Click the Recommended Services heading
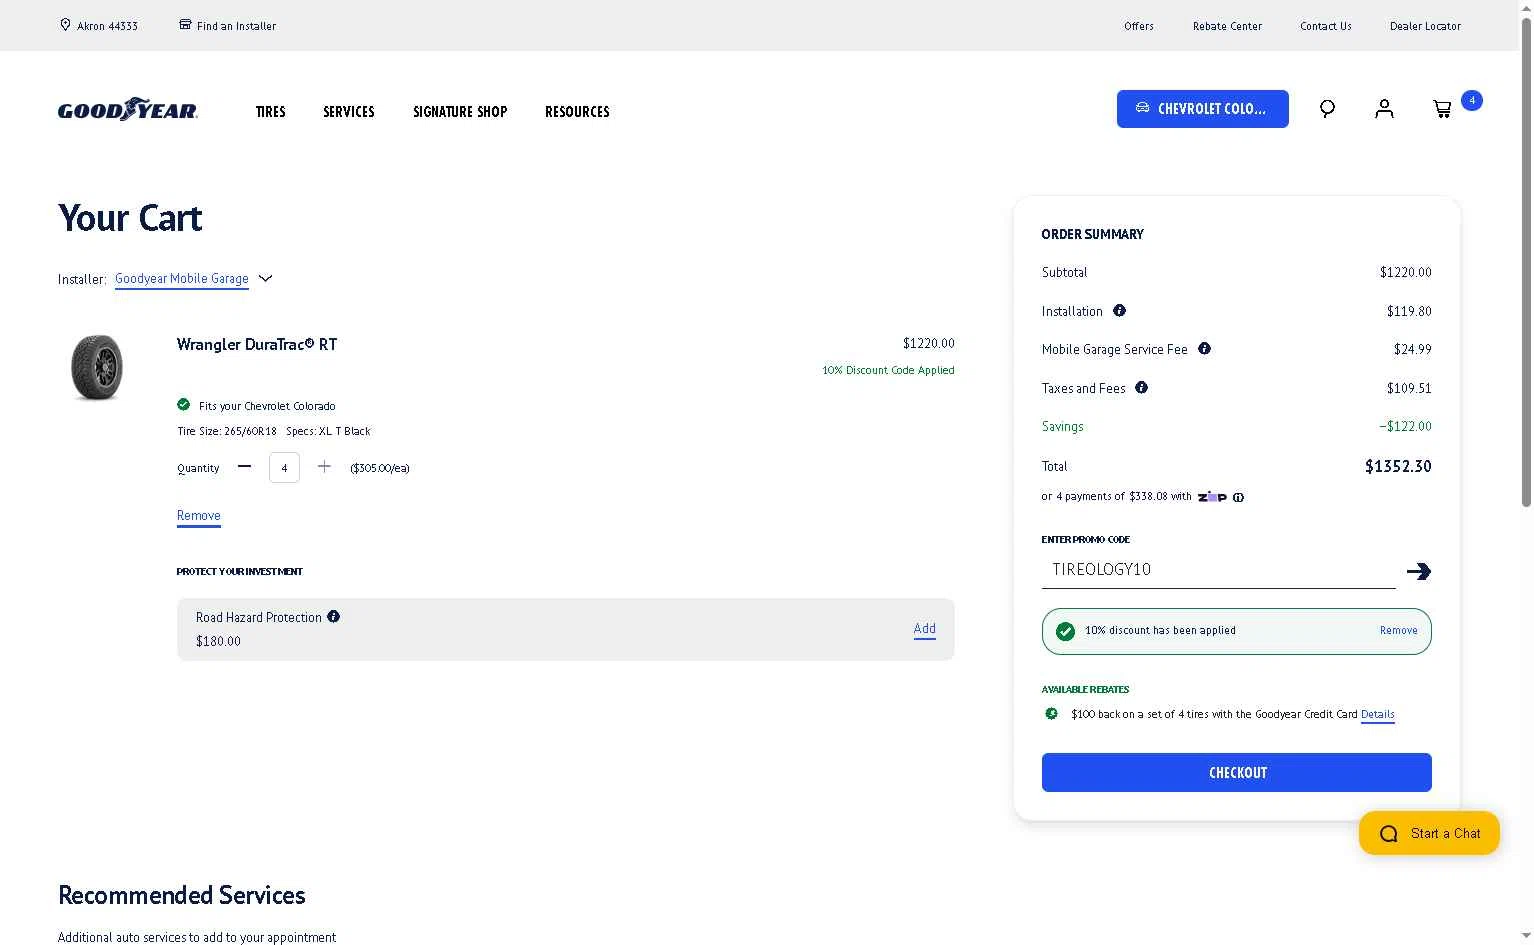Image resolution: width=1534 pixels, height=945 pixels. 182,895
